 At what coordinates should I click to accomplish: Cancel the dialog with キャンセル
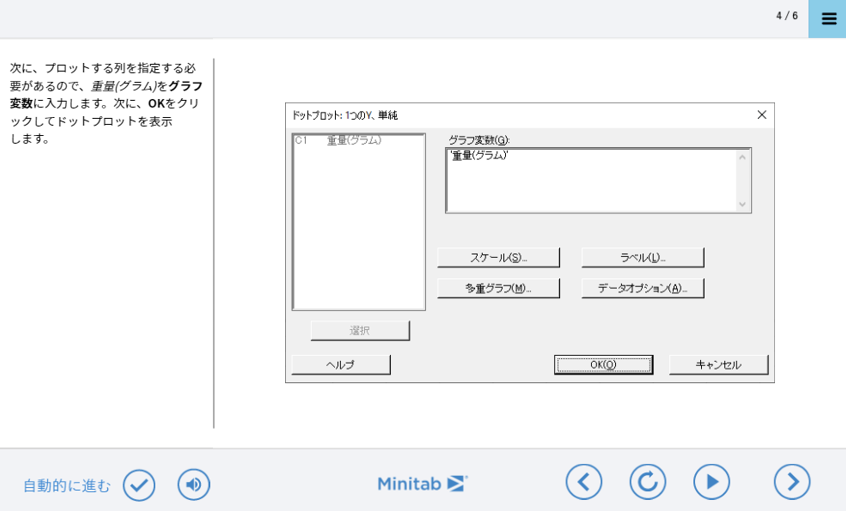(x=718, y=365)
